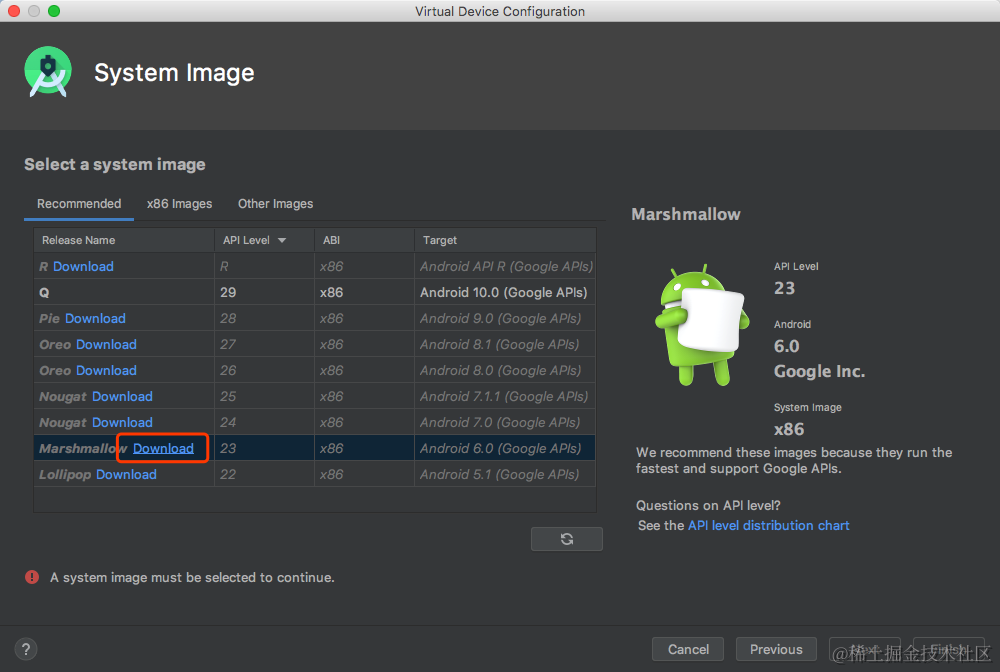Click the Android 7.1.1 (Google APIs) target

(504, 397)
